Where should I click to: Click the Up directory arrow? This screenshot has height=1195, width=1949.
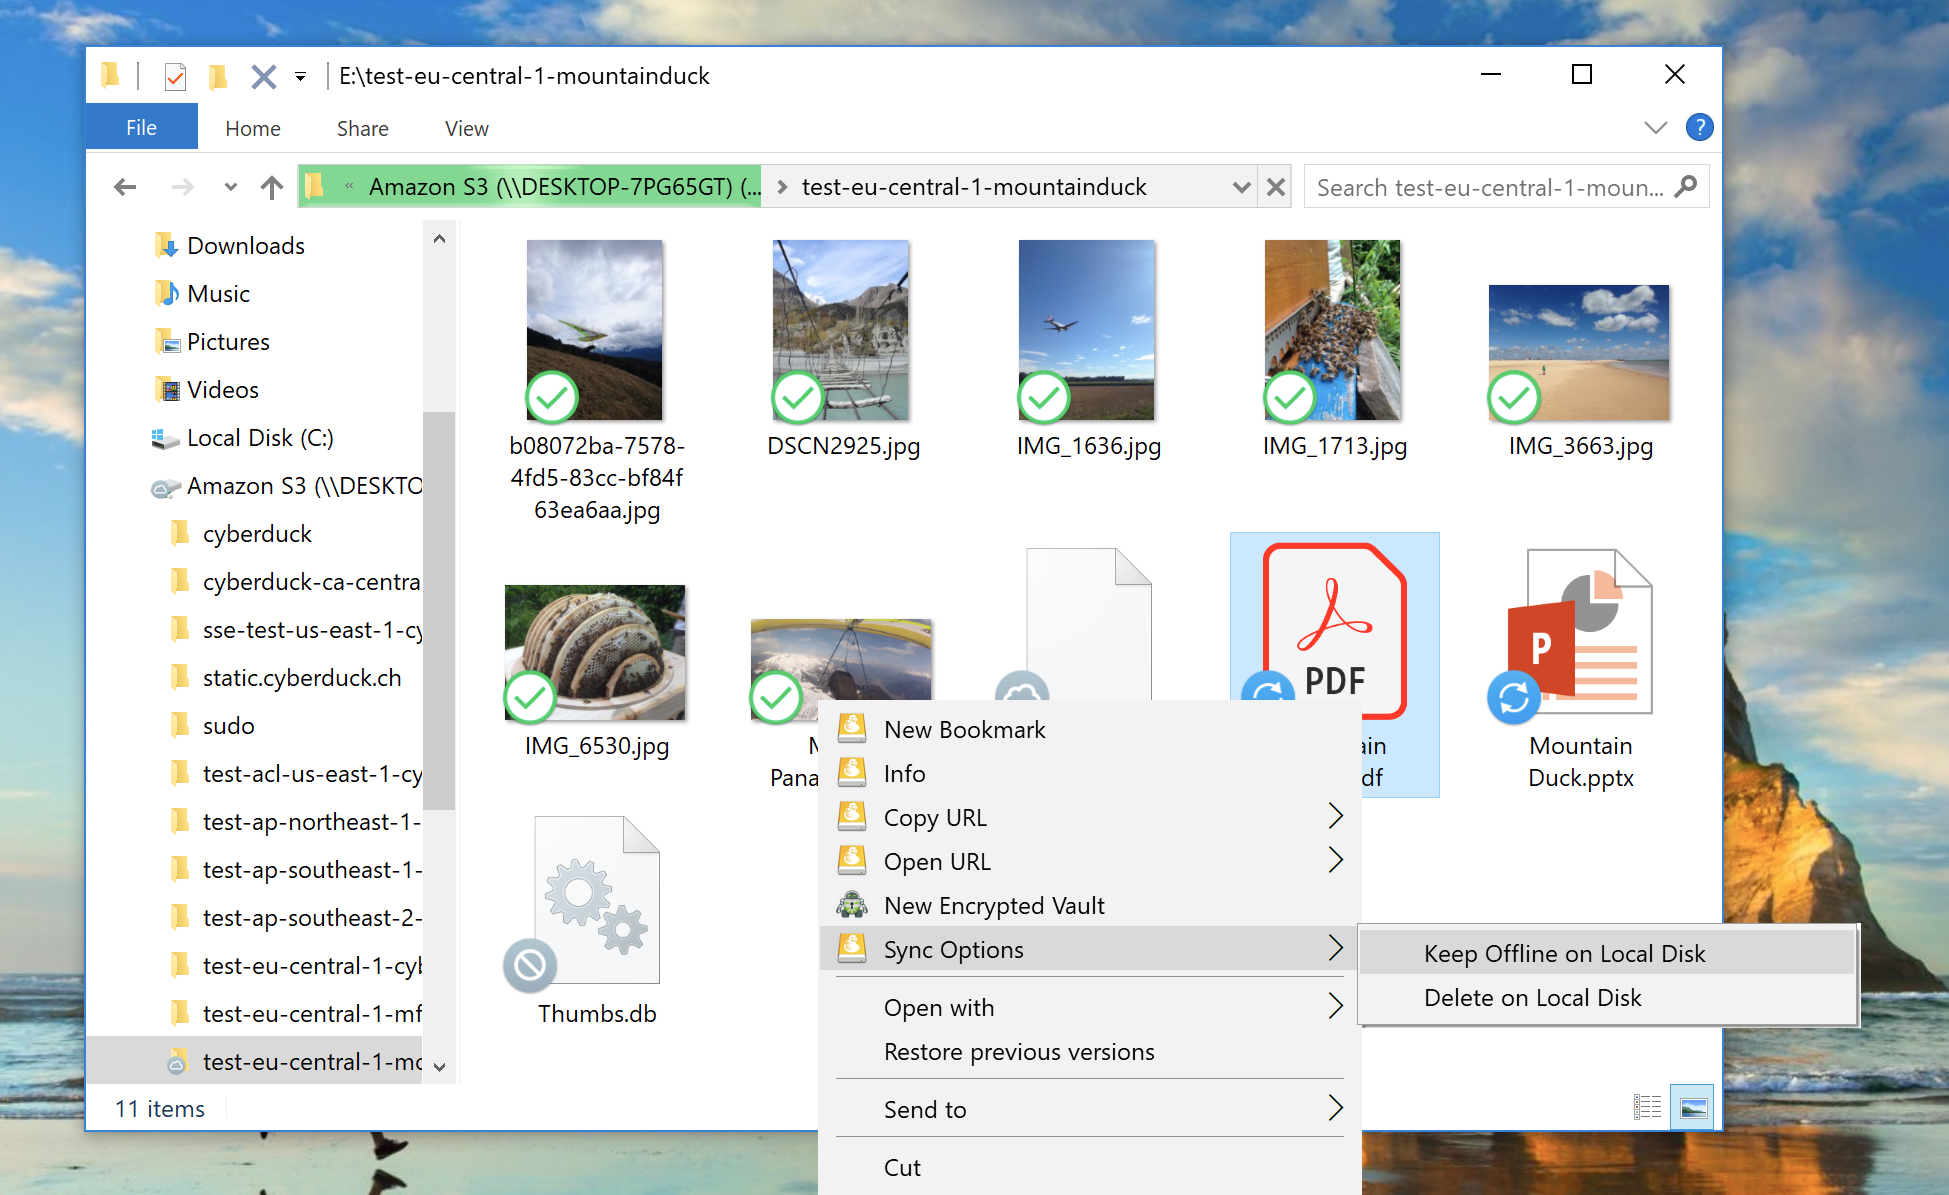(x=271, y=187)
